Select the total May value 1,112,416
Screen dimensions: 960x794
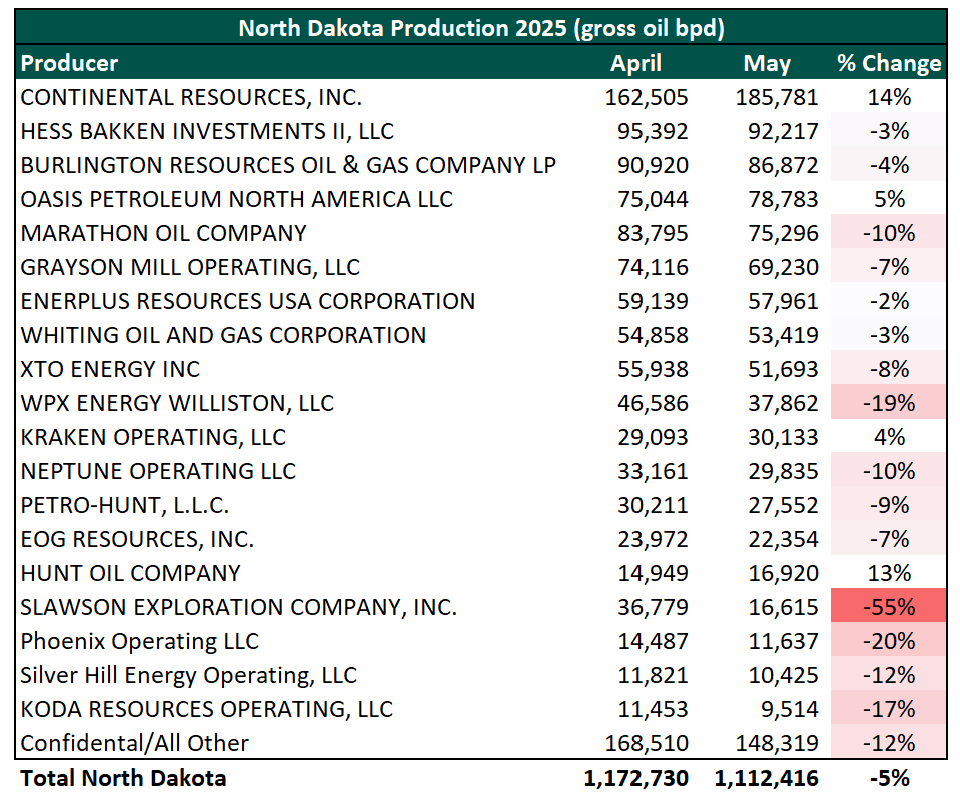[767, 778]
